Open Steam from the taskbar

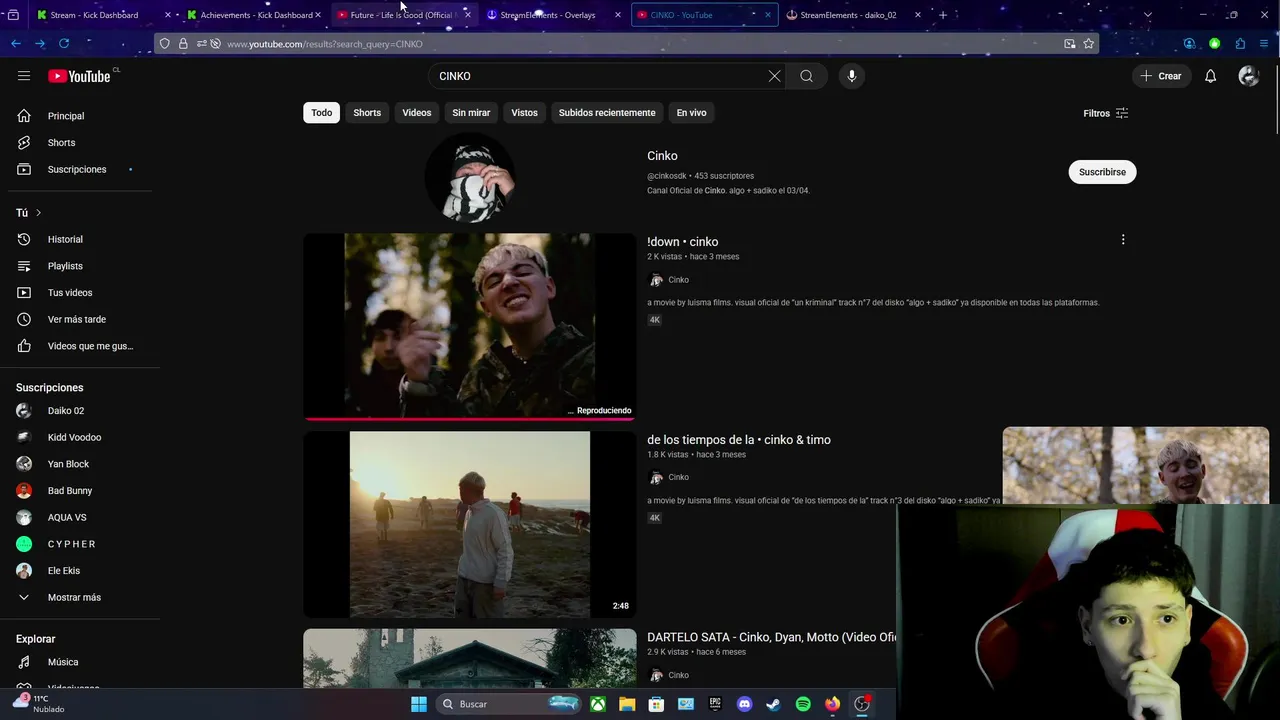tap(773, 704)
